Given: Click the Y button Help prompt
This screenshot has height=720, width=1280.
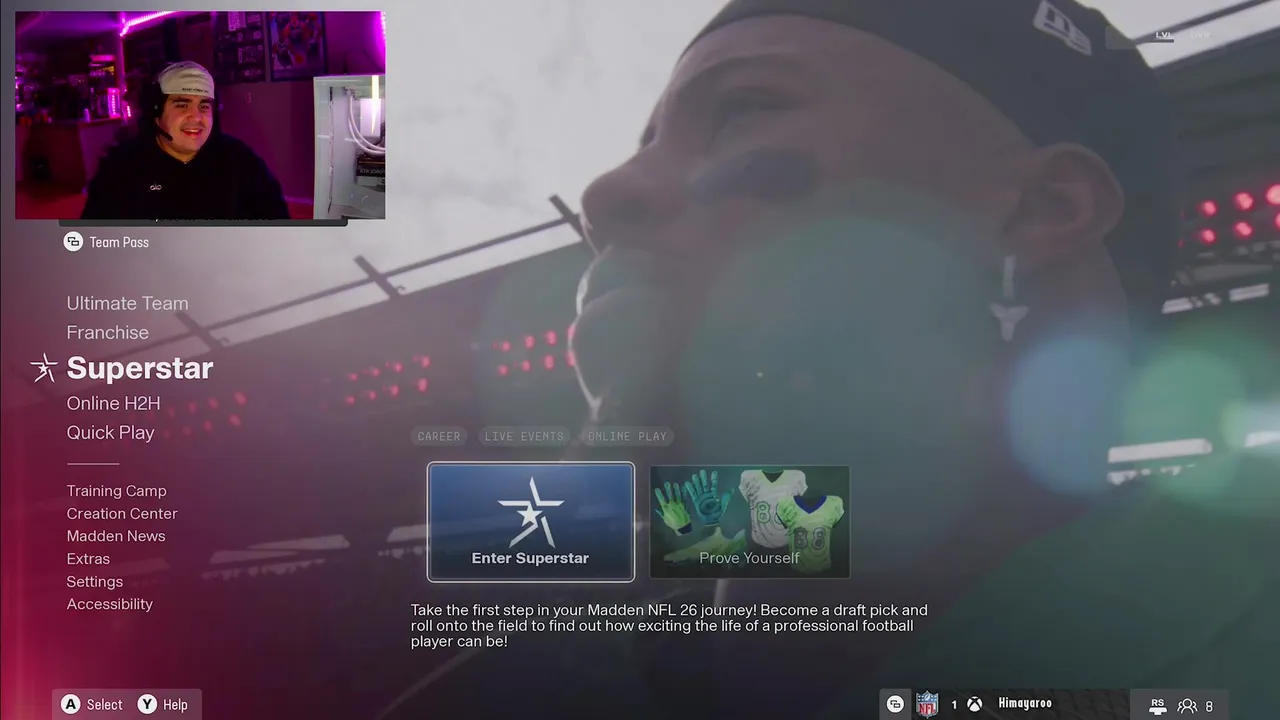Looking at the screenshot, I should click(163, 705).
